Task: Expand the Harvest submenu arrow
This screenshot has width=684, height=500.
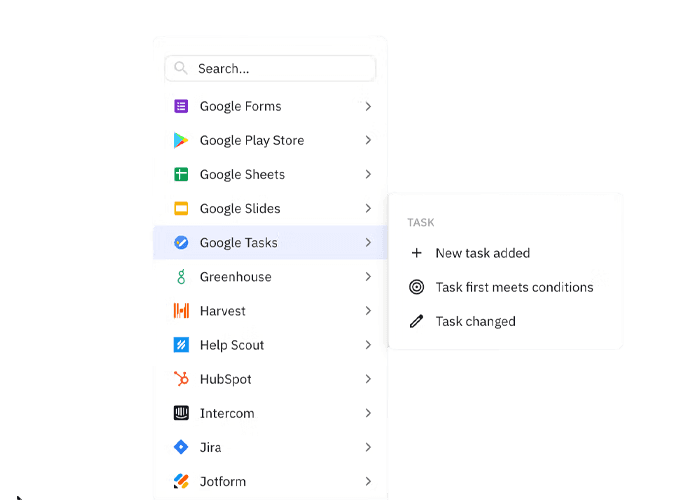Action: coord(368,311)
